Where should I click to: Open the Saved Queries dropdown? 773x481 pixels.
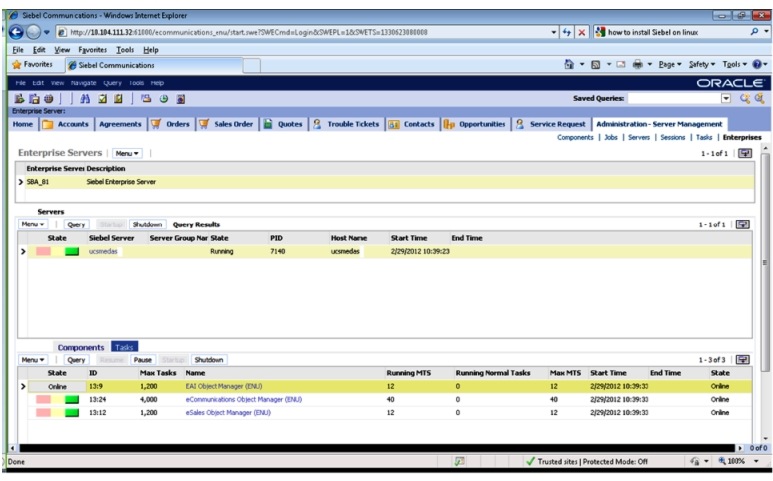coord(726,99)
